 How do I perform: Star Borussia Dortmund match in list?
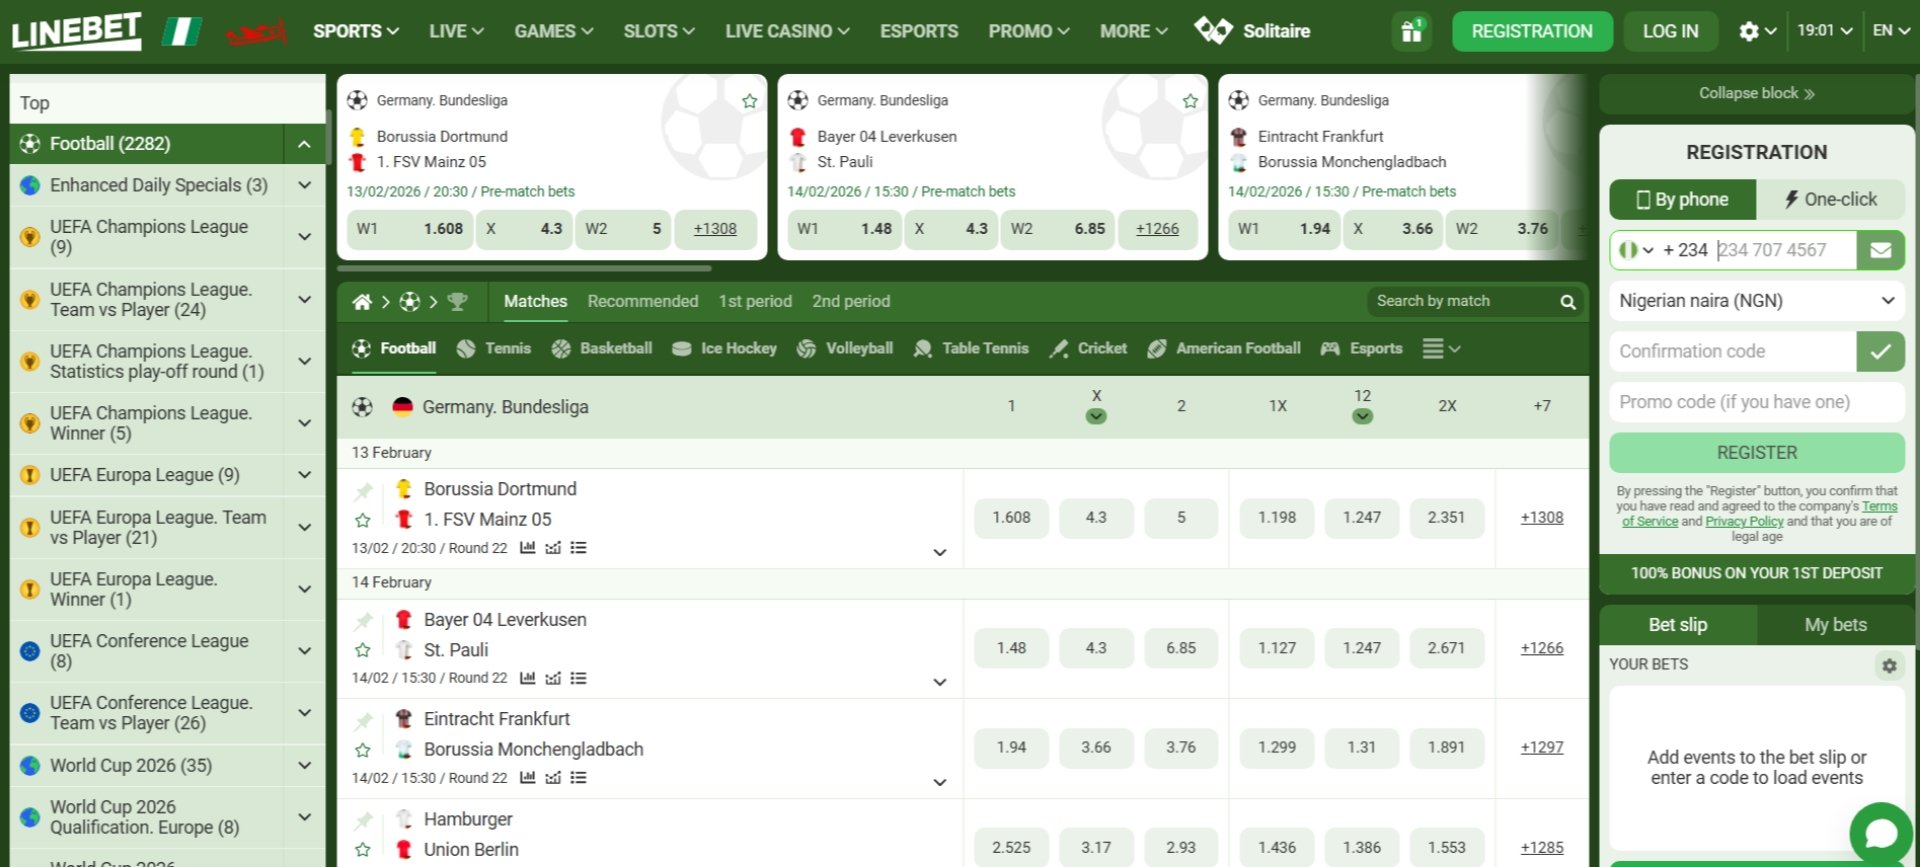(x=363, y=520)
